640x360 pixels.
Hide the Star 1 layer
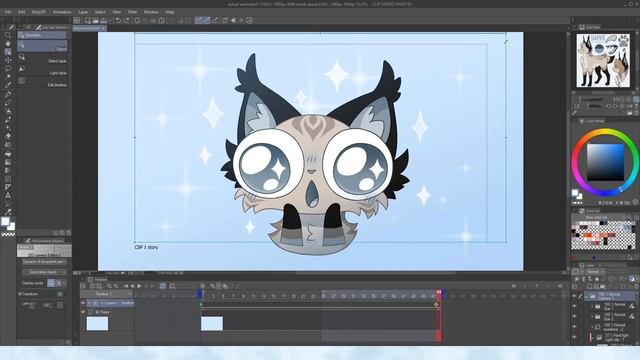[x=574, y=306]
